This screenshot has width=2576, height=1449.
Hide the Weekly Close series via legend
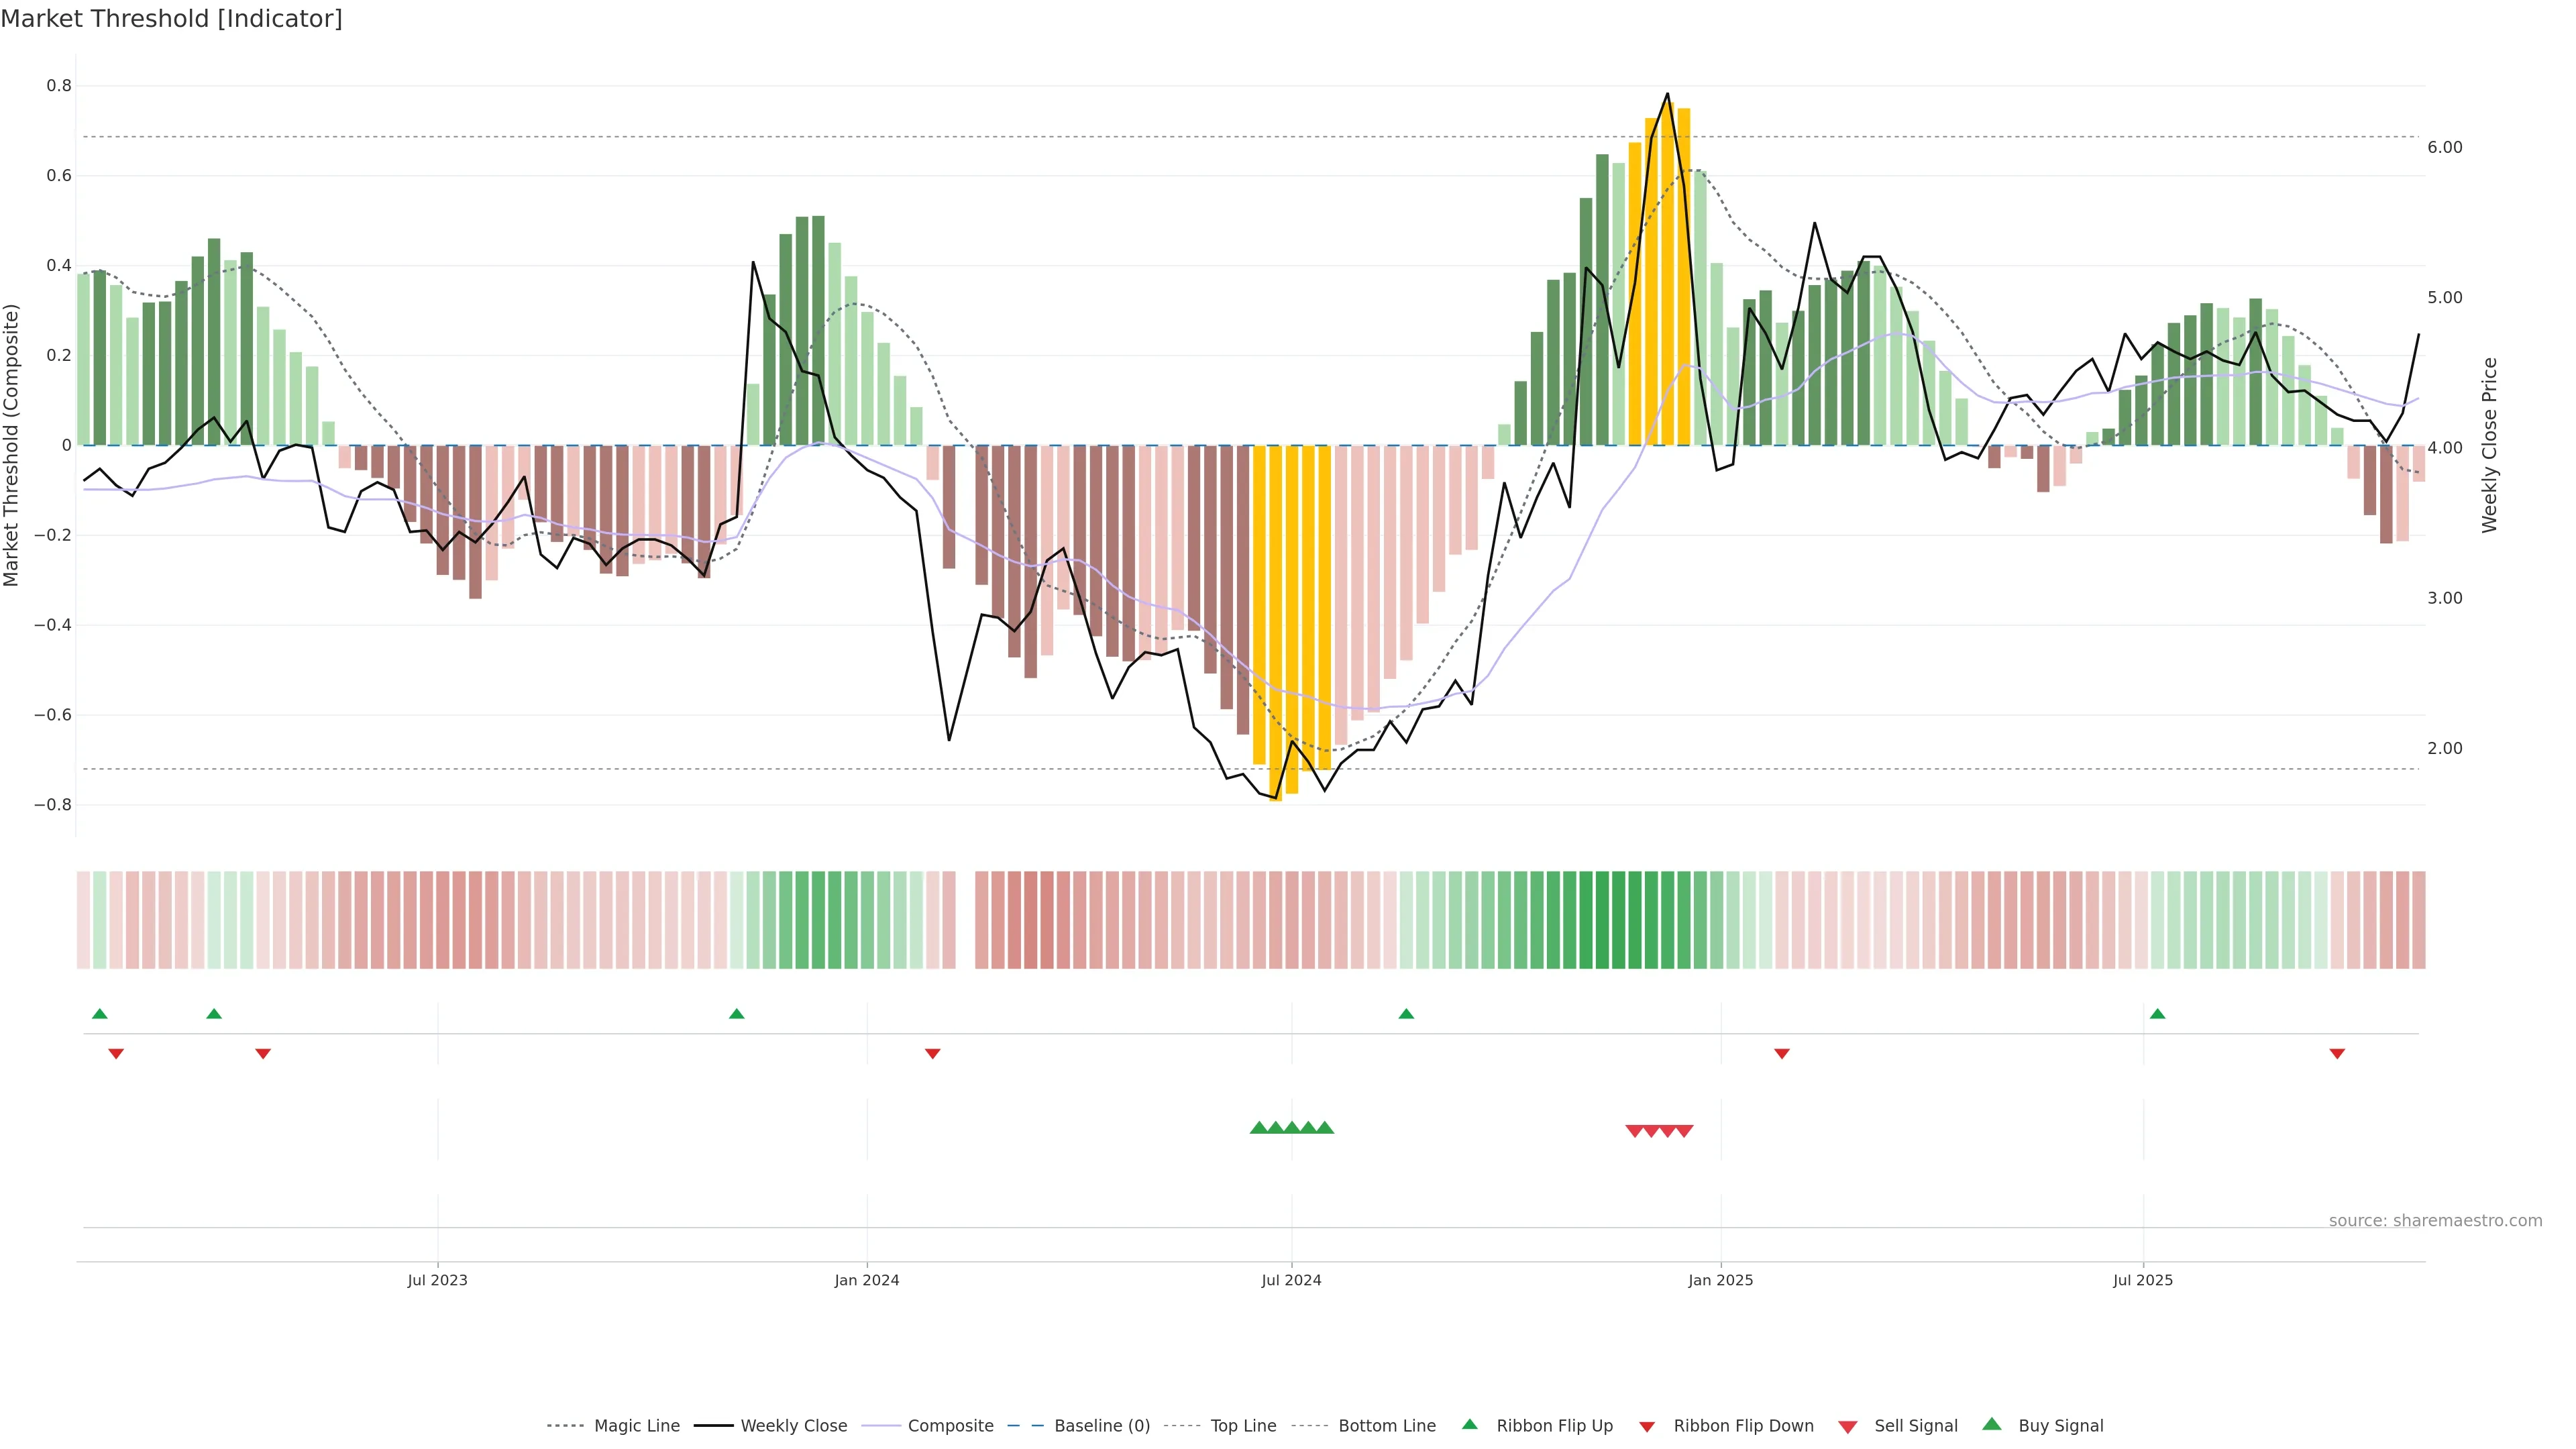793,1426
